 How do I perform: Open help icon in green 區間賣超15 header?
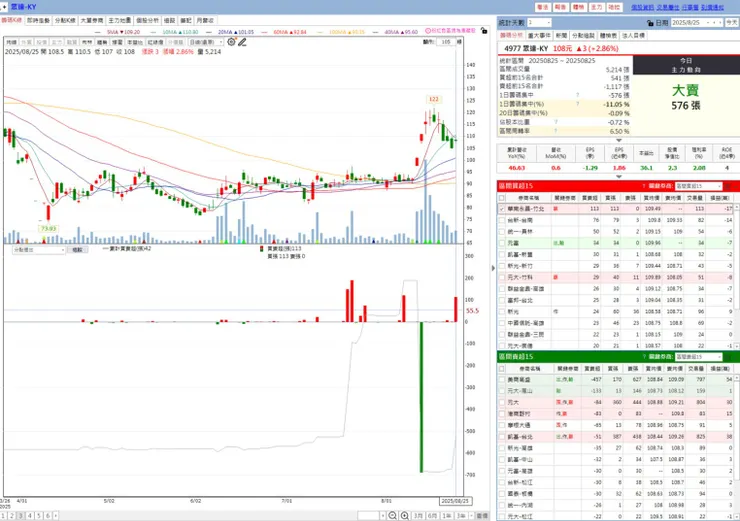(x=644, y=357)
